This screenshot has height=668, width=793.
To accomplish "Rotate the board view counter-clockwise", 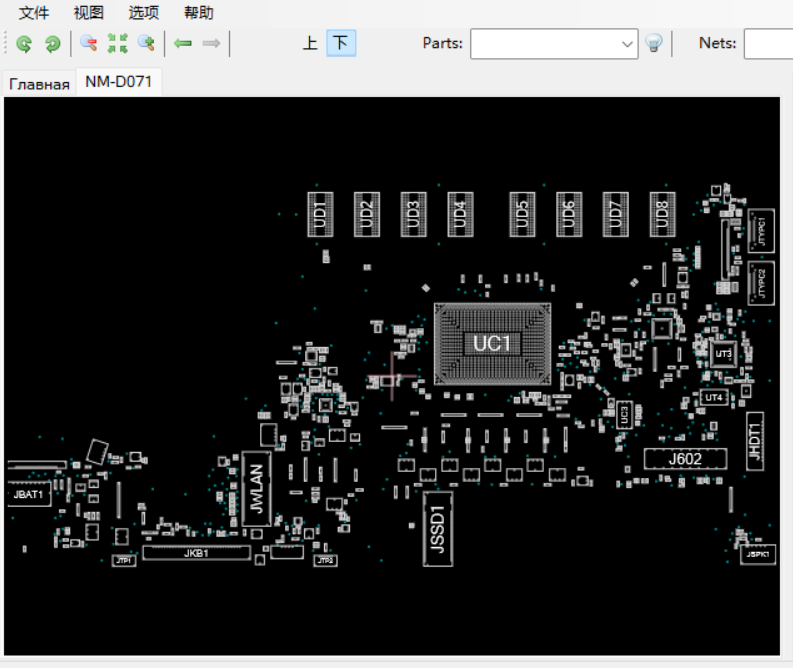I will [x=24, y=44].
